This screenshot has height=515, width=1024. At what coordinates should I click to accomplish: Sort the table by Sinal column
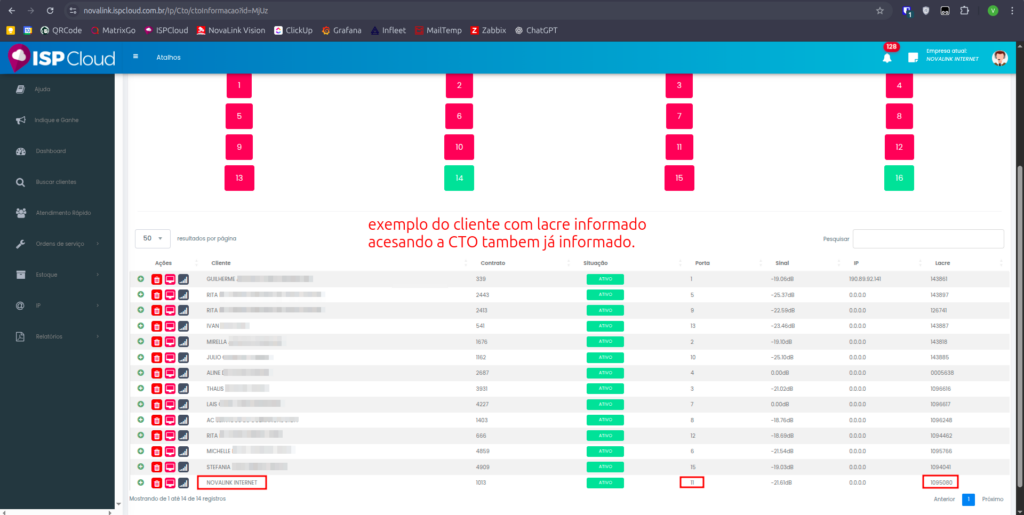tap(781, 263)
